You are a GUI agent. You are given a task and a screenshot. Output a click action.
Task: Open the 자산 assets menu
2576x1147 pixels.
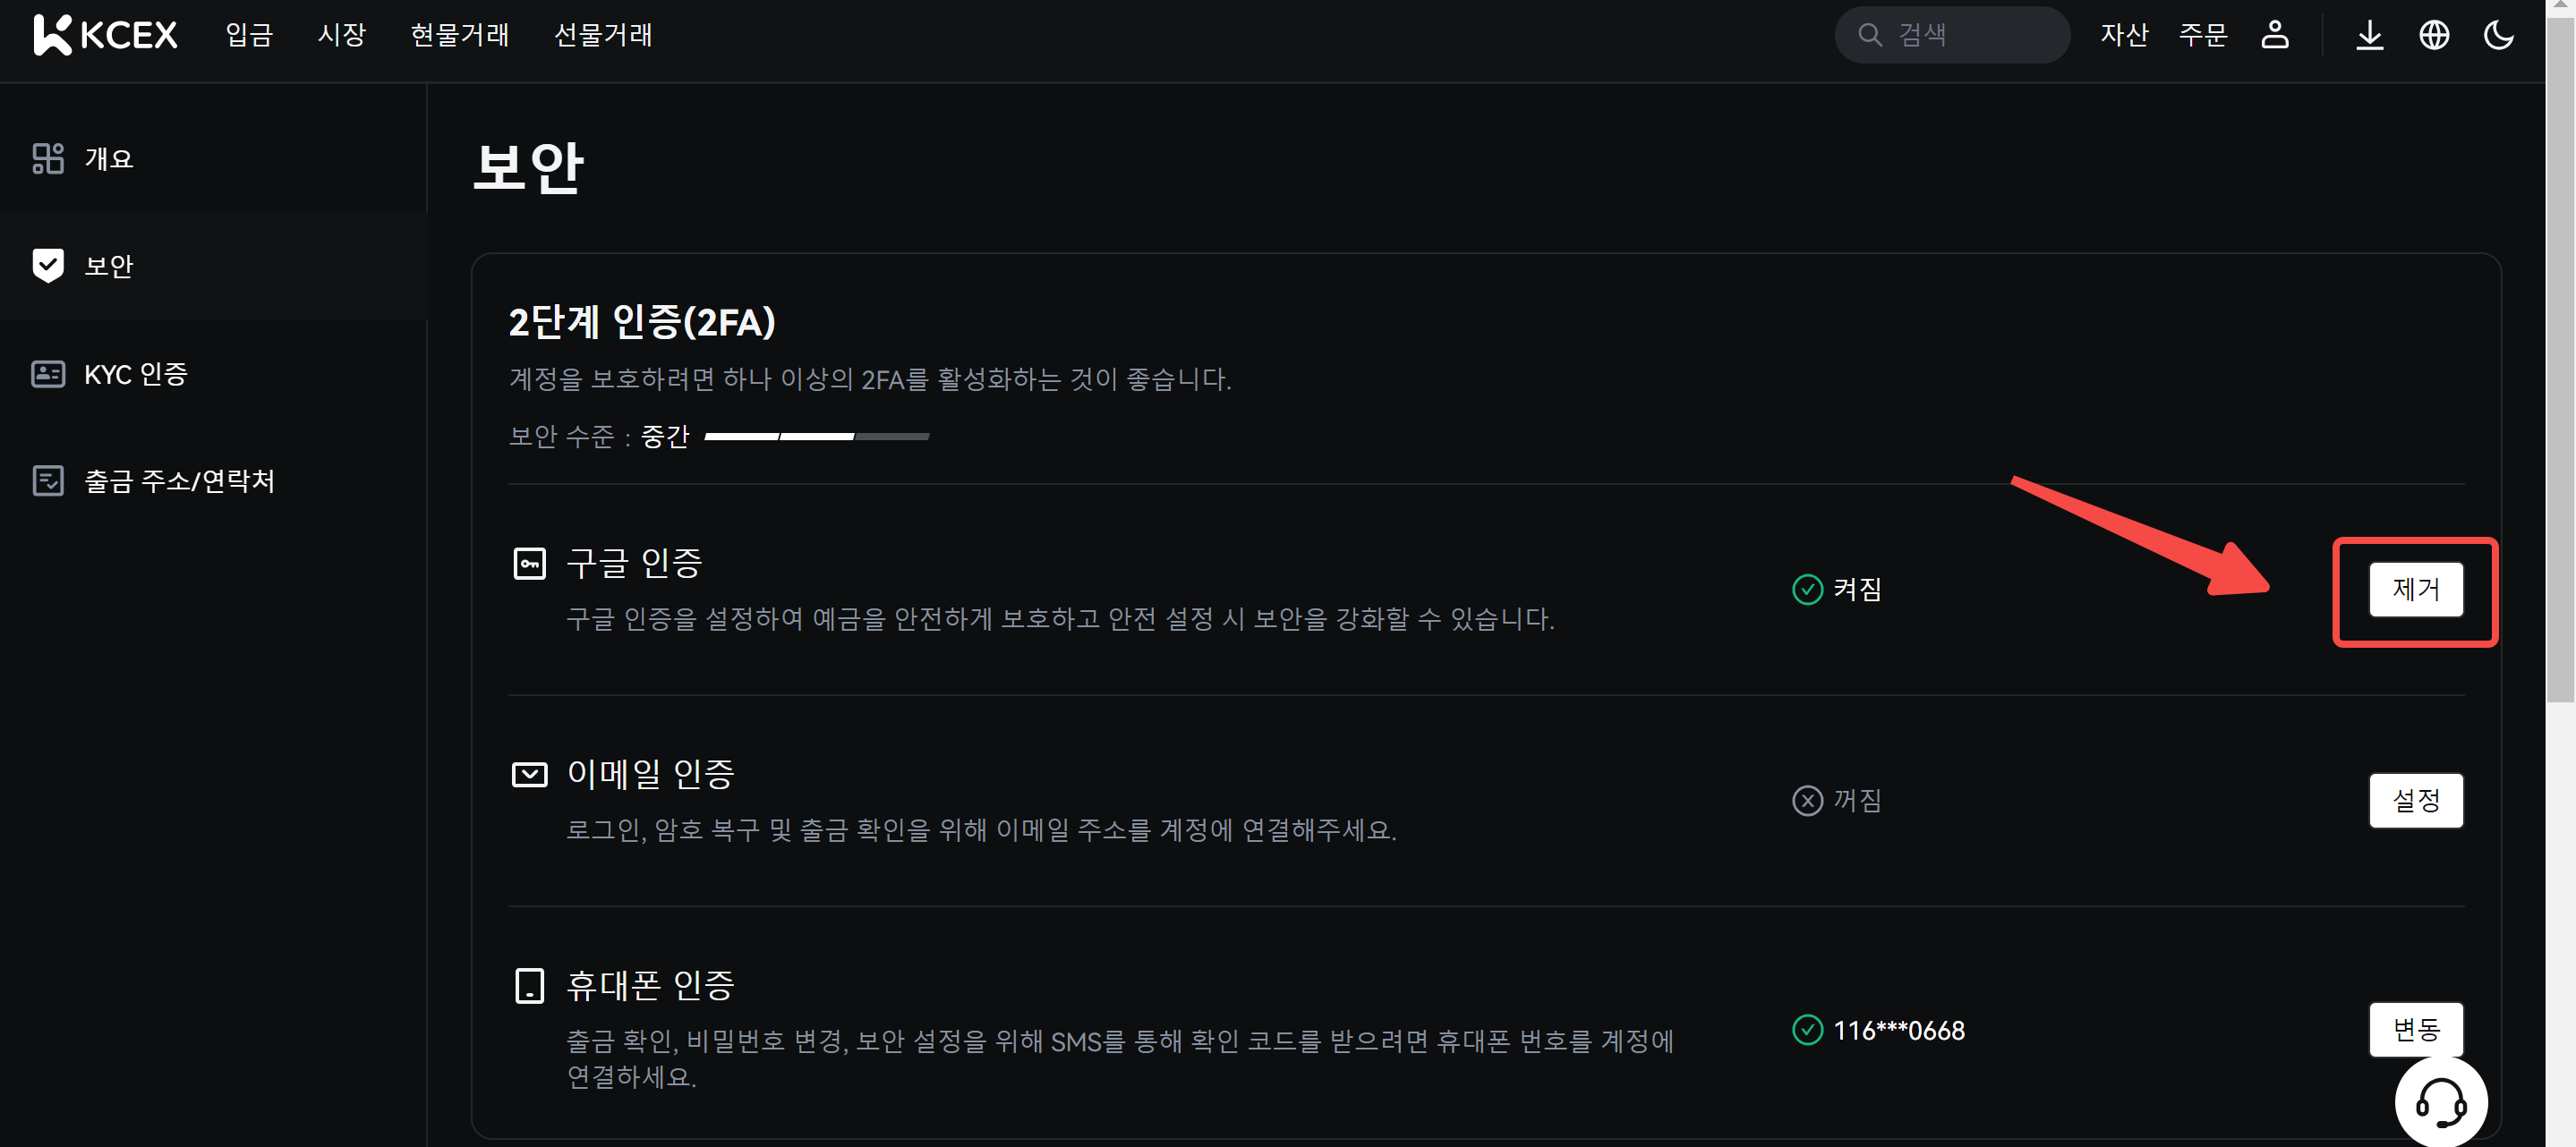point(2124,35)
